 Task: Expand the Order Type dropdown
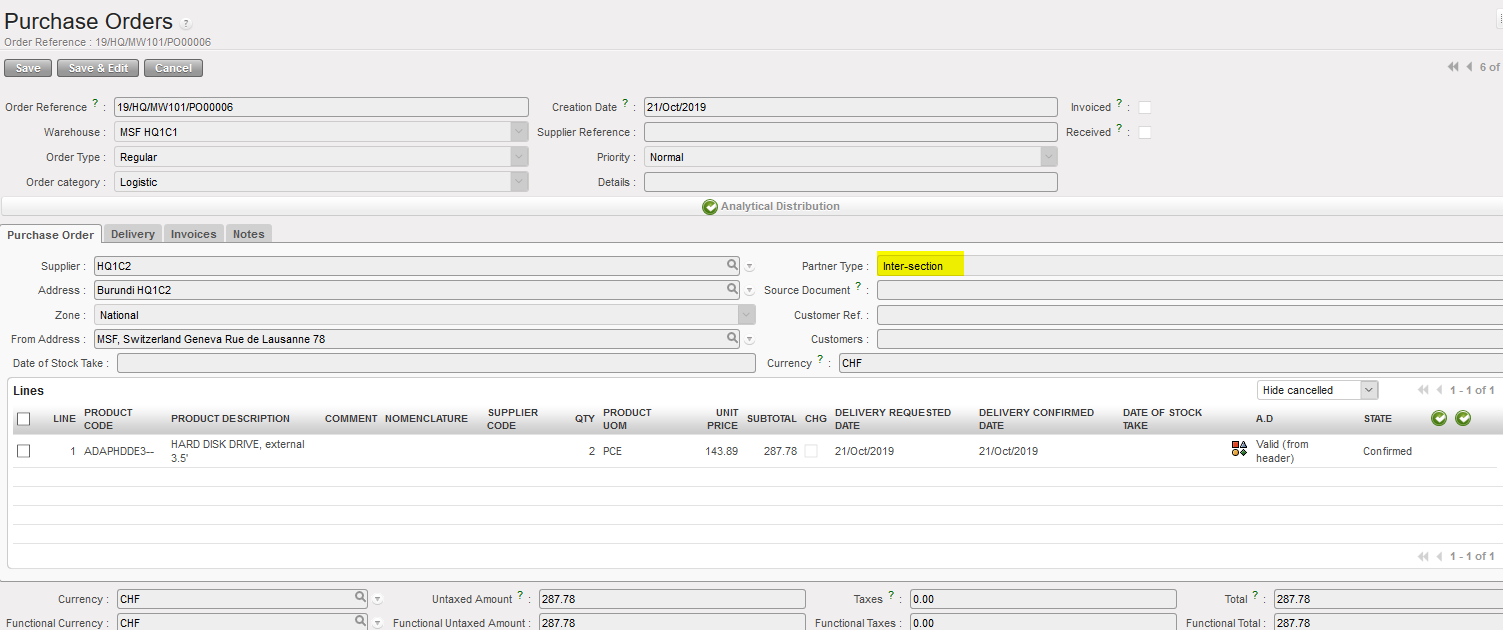click(518, 157)
